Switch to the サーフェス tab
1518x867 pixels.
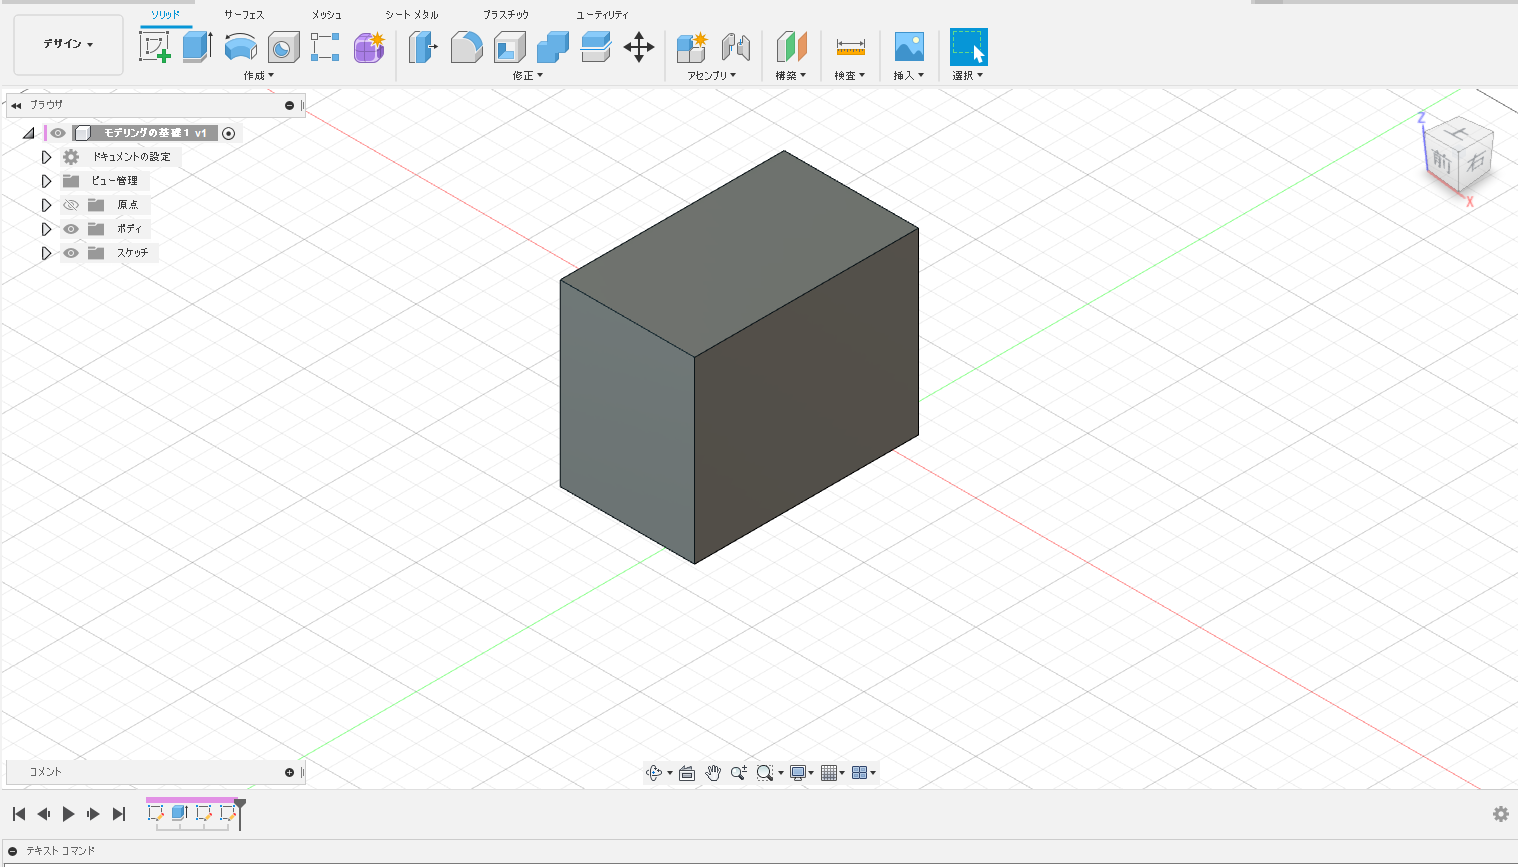coord(244,15)
